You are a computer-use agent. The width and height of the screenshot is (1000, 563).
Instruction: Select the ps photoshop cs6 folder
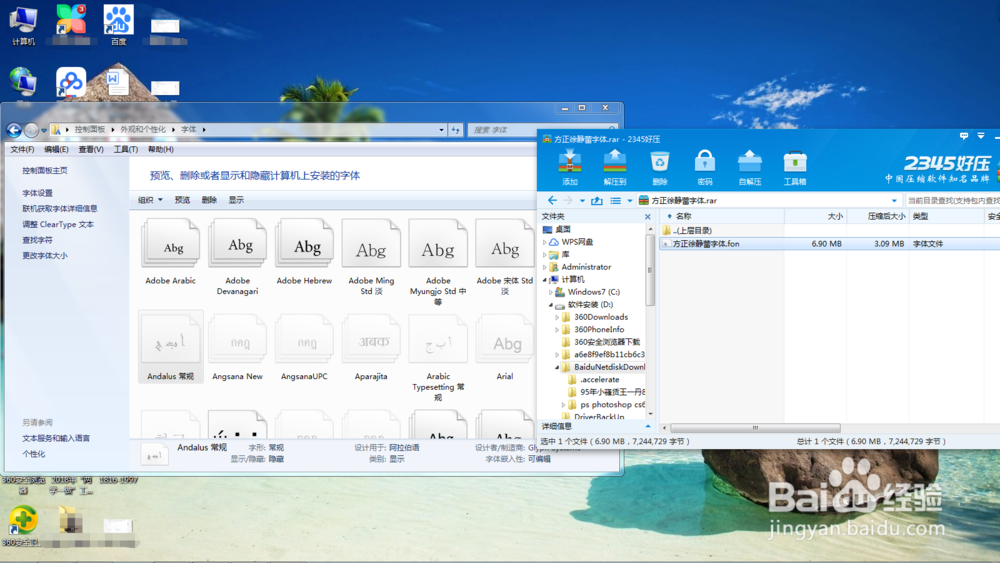click(x=612, y=404)
